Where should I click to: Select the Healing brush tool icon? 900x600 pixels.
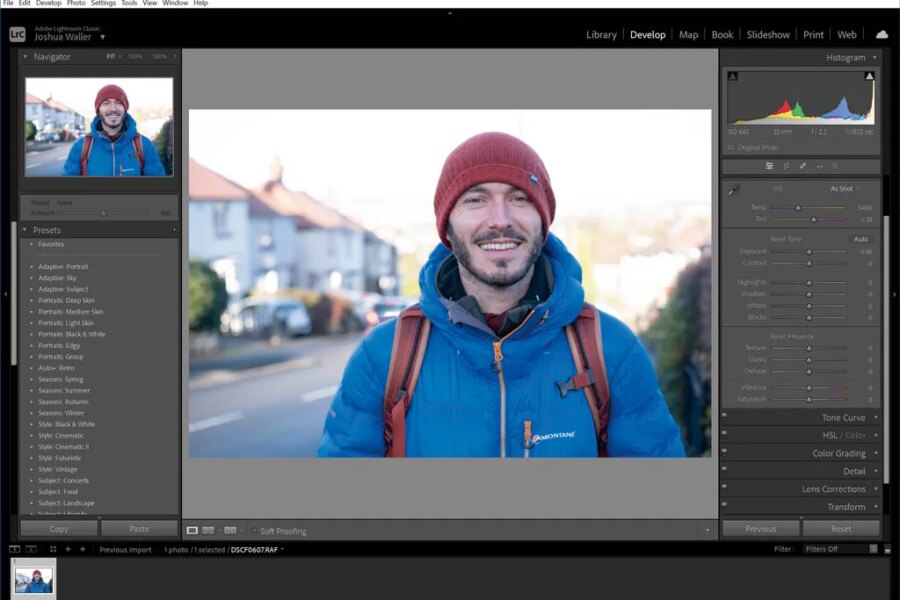point(802,166)
